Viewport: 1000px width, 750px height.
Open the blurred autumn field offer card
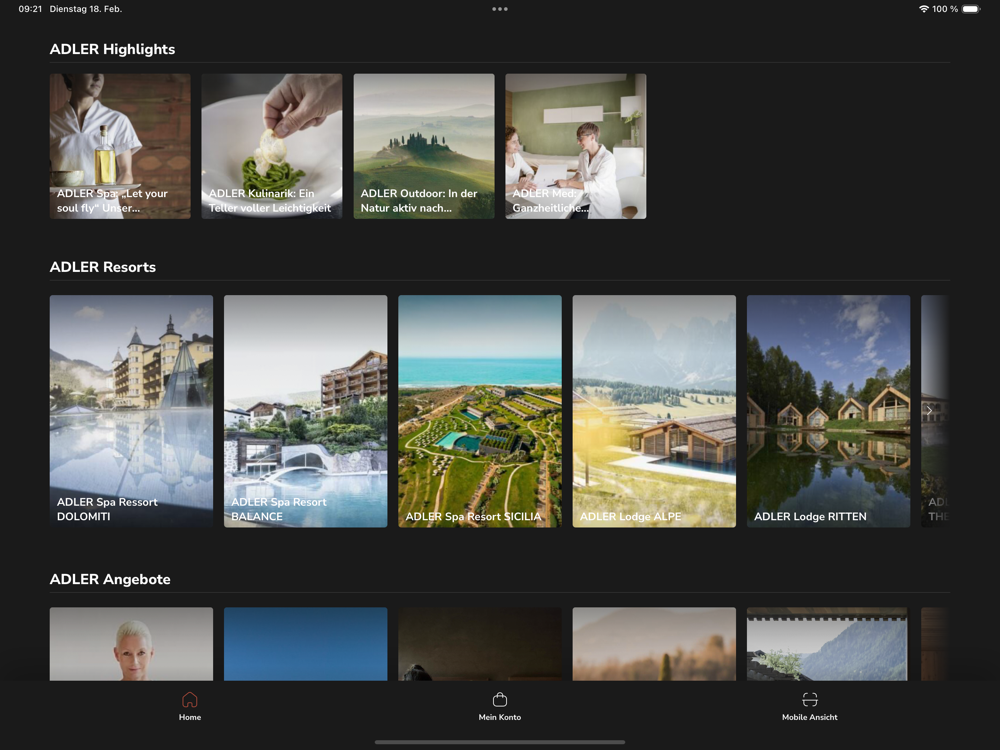654,643
